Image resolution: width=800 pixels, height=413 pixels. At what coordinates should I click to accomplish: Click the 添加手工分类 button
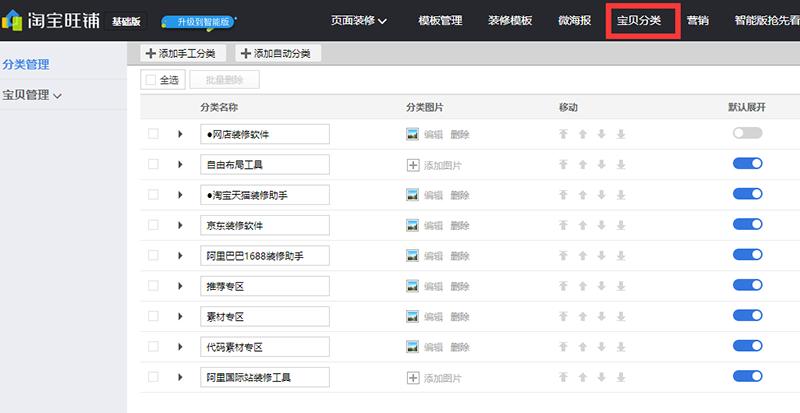tap(184, 53)
